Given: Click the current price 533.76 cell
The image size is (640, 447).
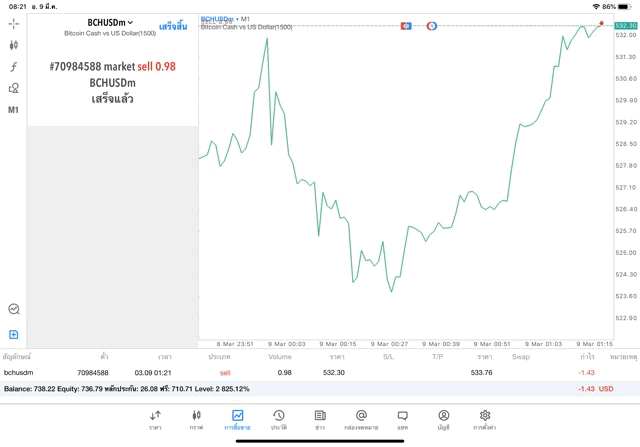Looking at the screenshot, I should 482,373.
